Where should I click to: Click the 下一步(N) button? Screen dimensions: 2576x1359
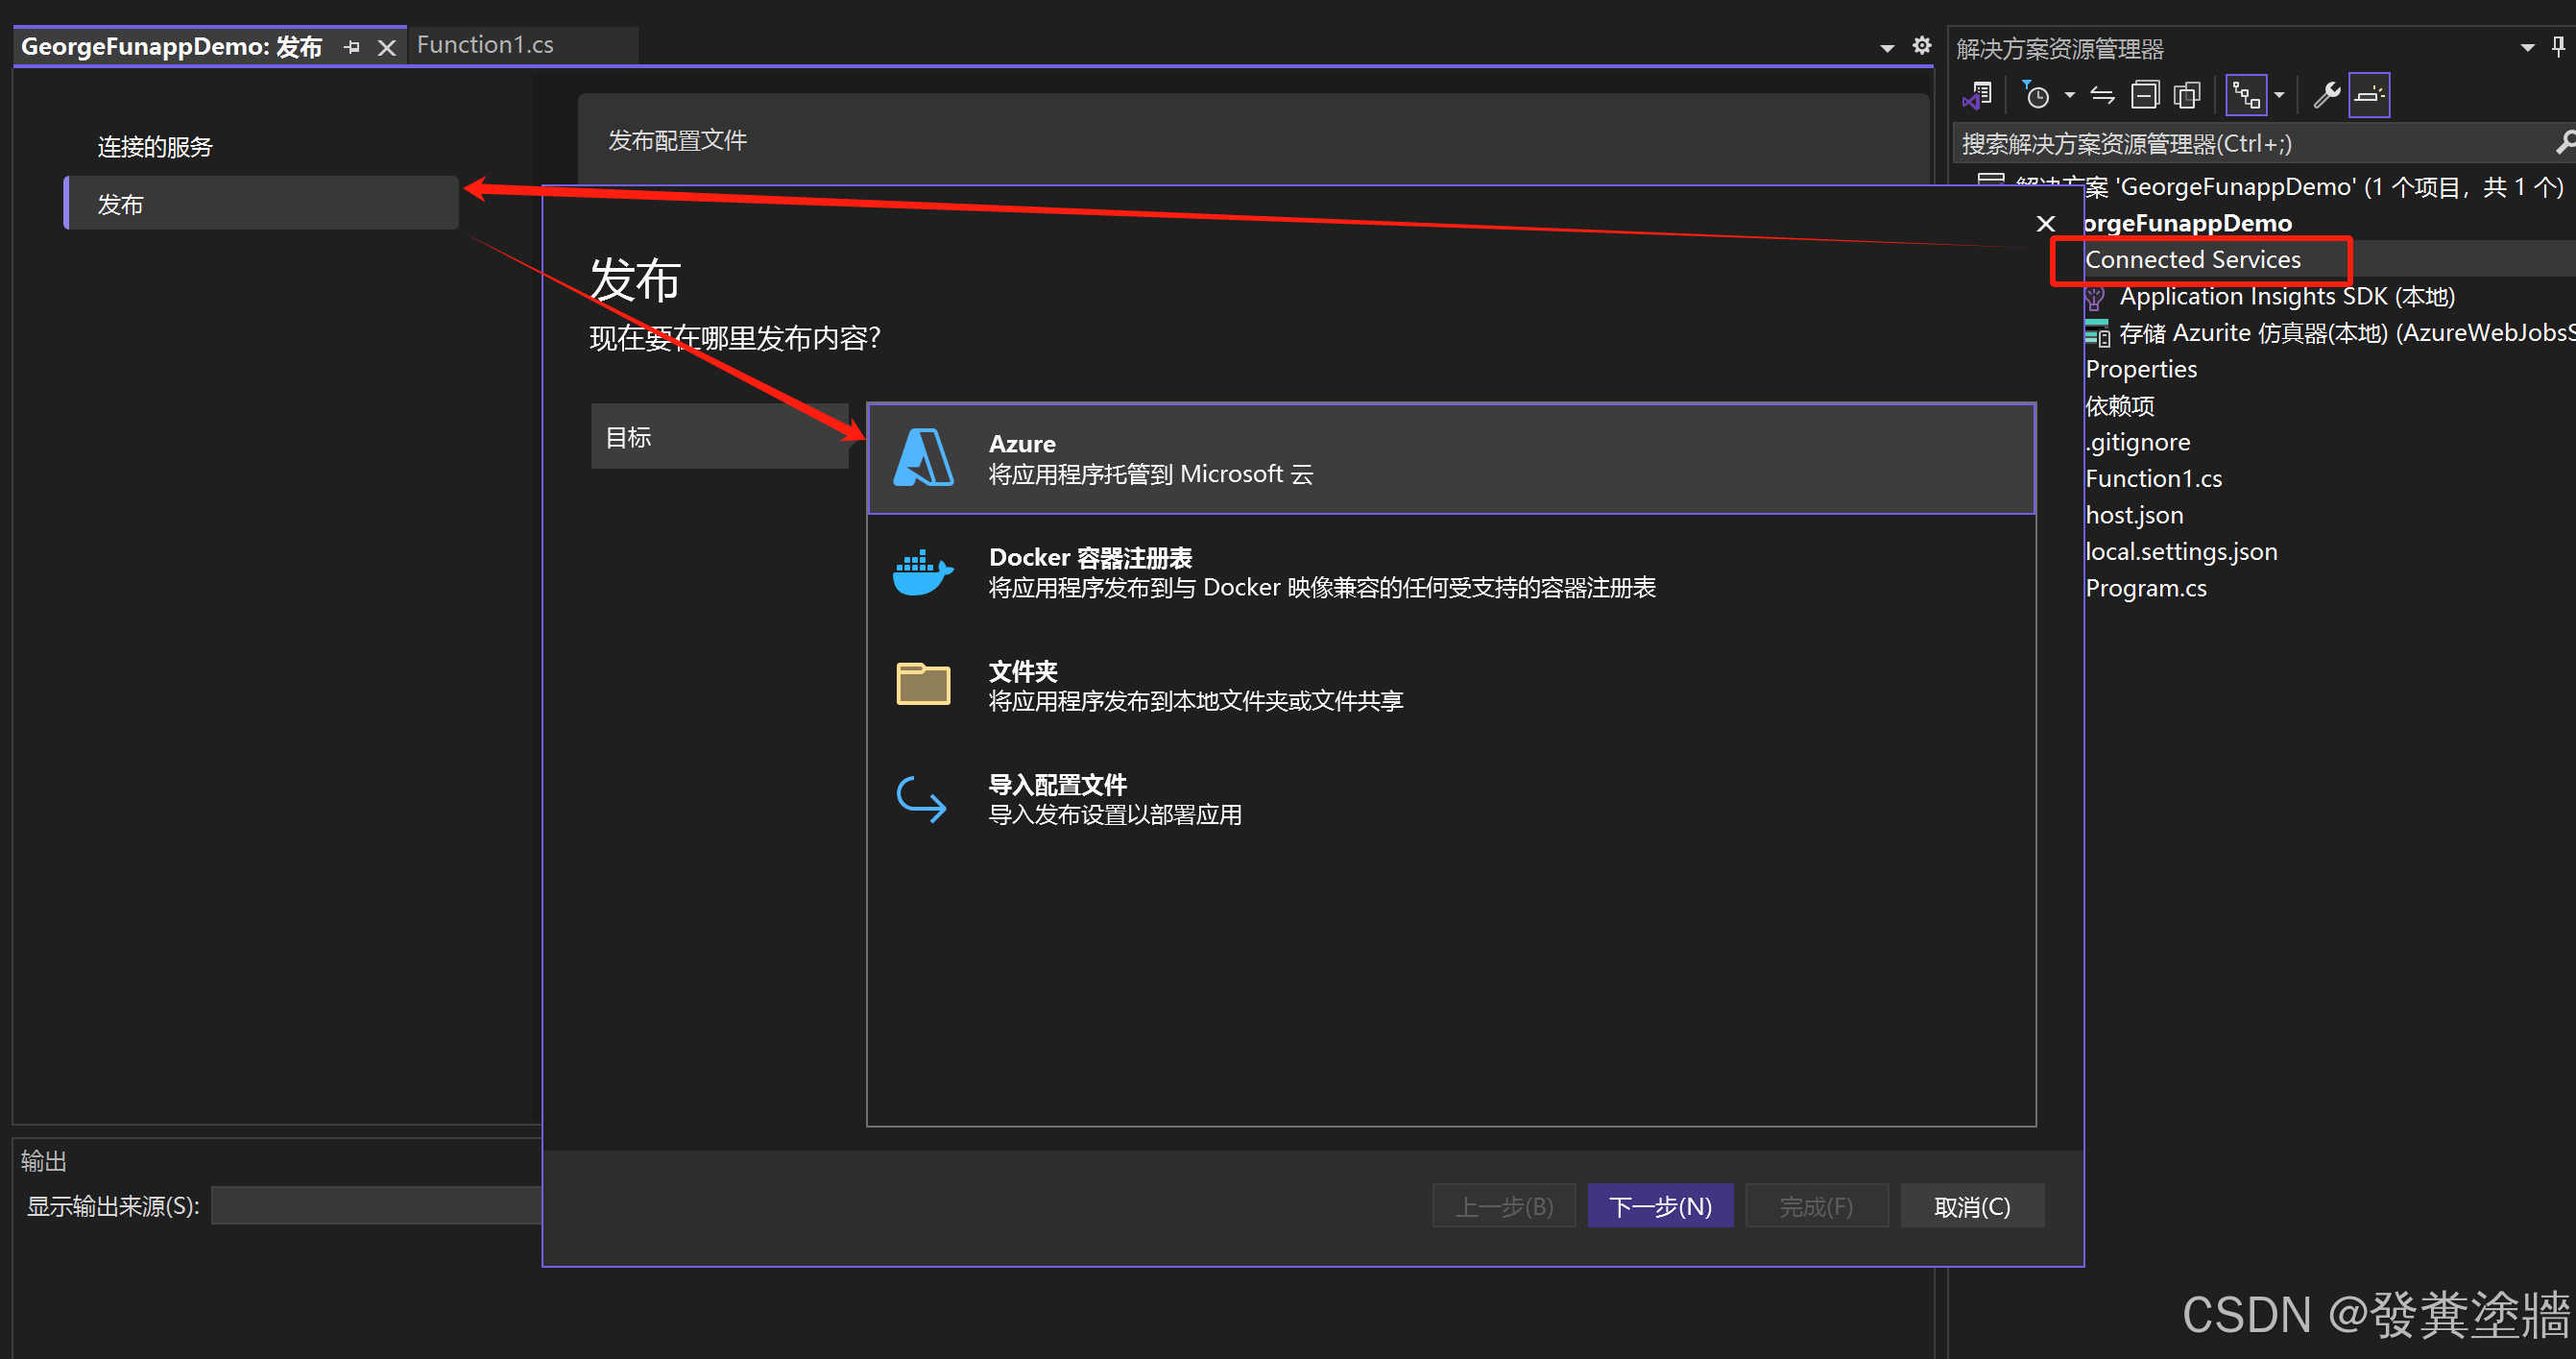[x=1660, y=1207]
